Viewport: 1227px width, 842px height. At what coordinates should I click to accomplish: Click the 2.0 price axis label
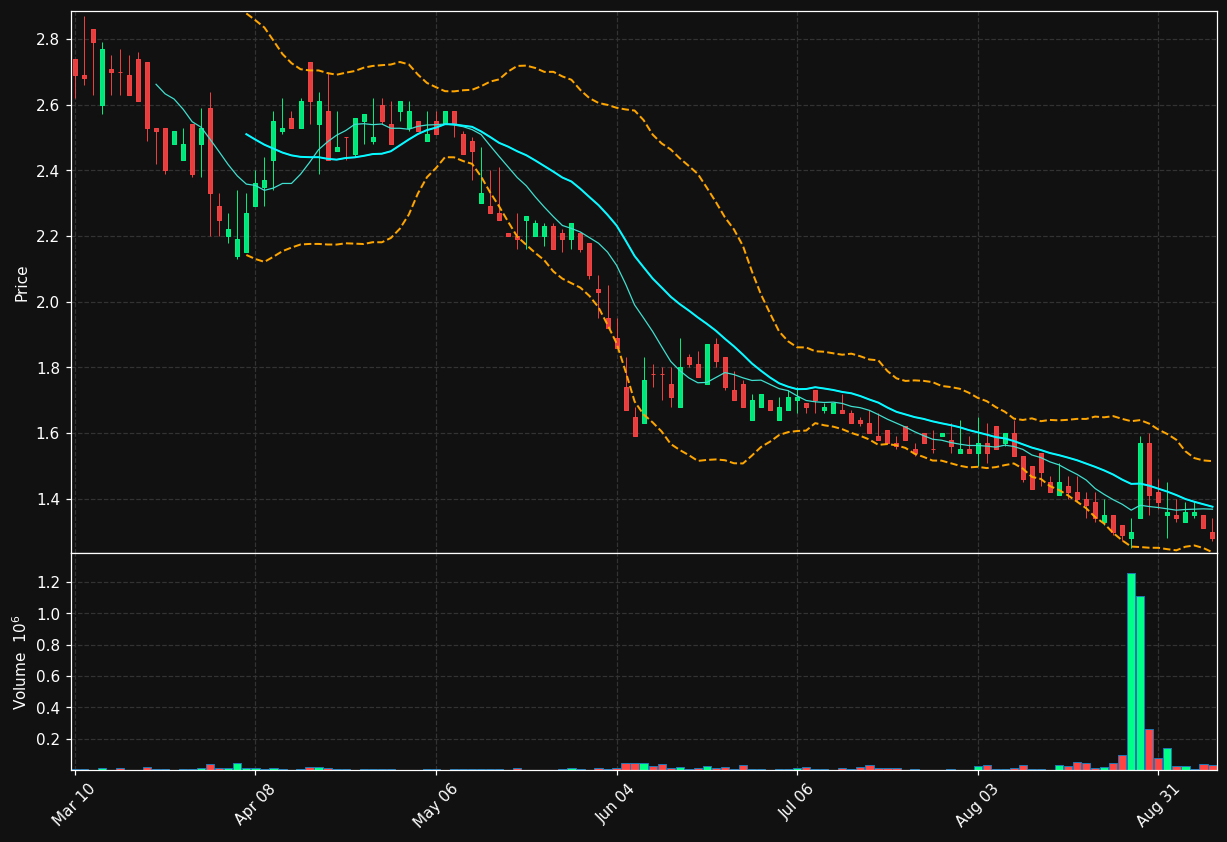click(47, 302)
